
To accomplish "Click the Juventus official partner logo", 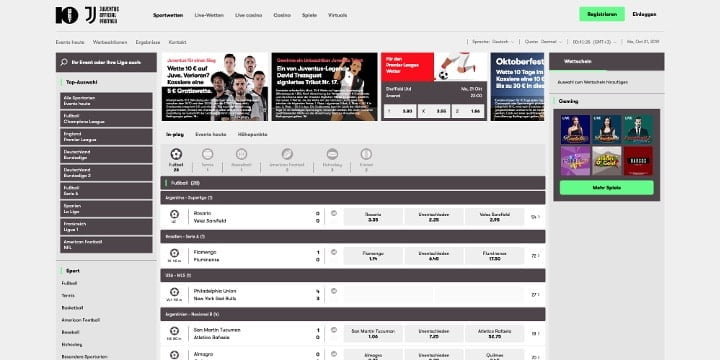I will click(102, 15).
